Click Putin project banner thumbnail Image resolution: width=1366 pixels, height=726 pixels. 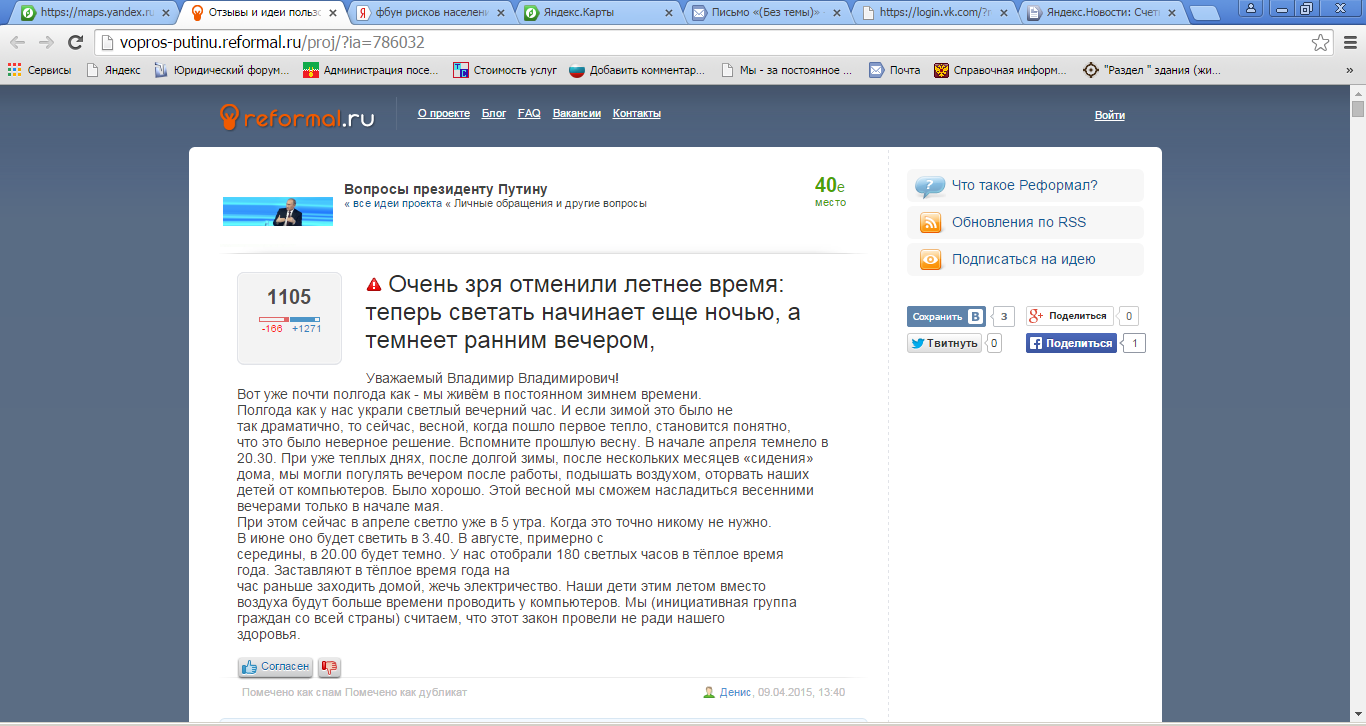[x=278, y=211]
